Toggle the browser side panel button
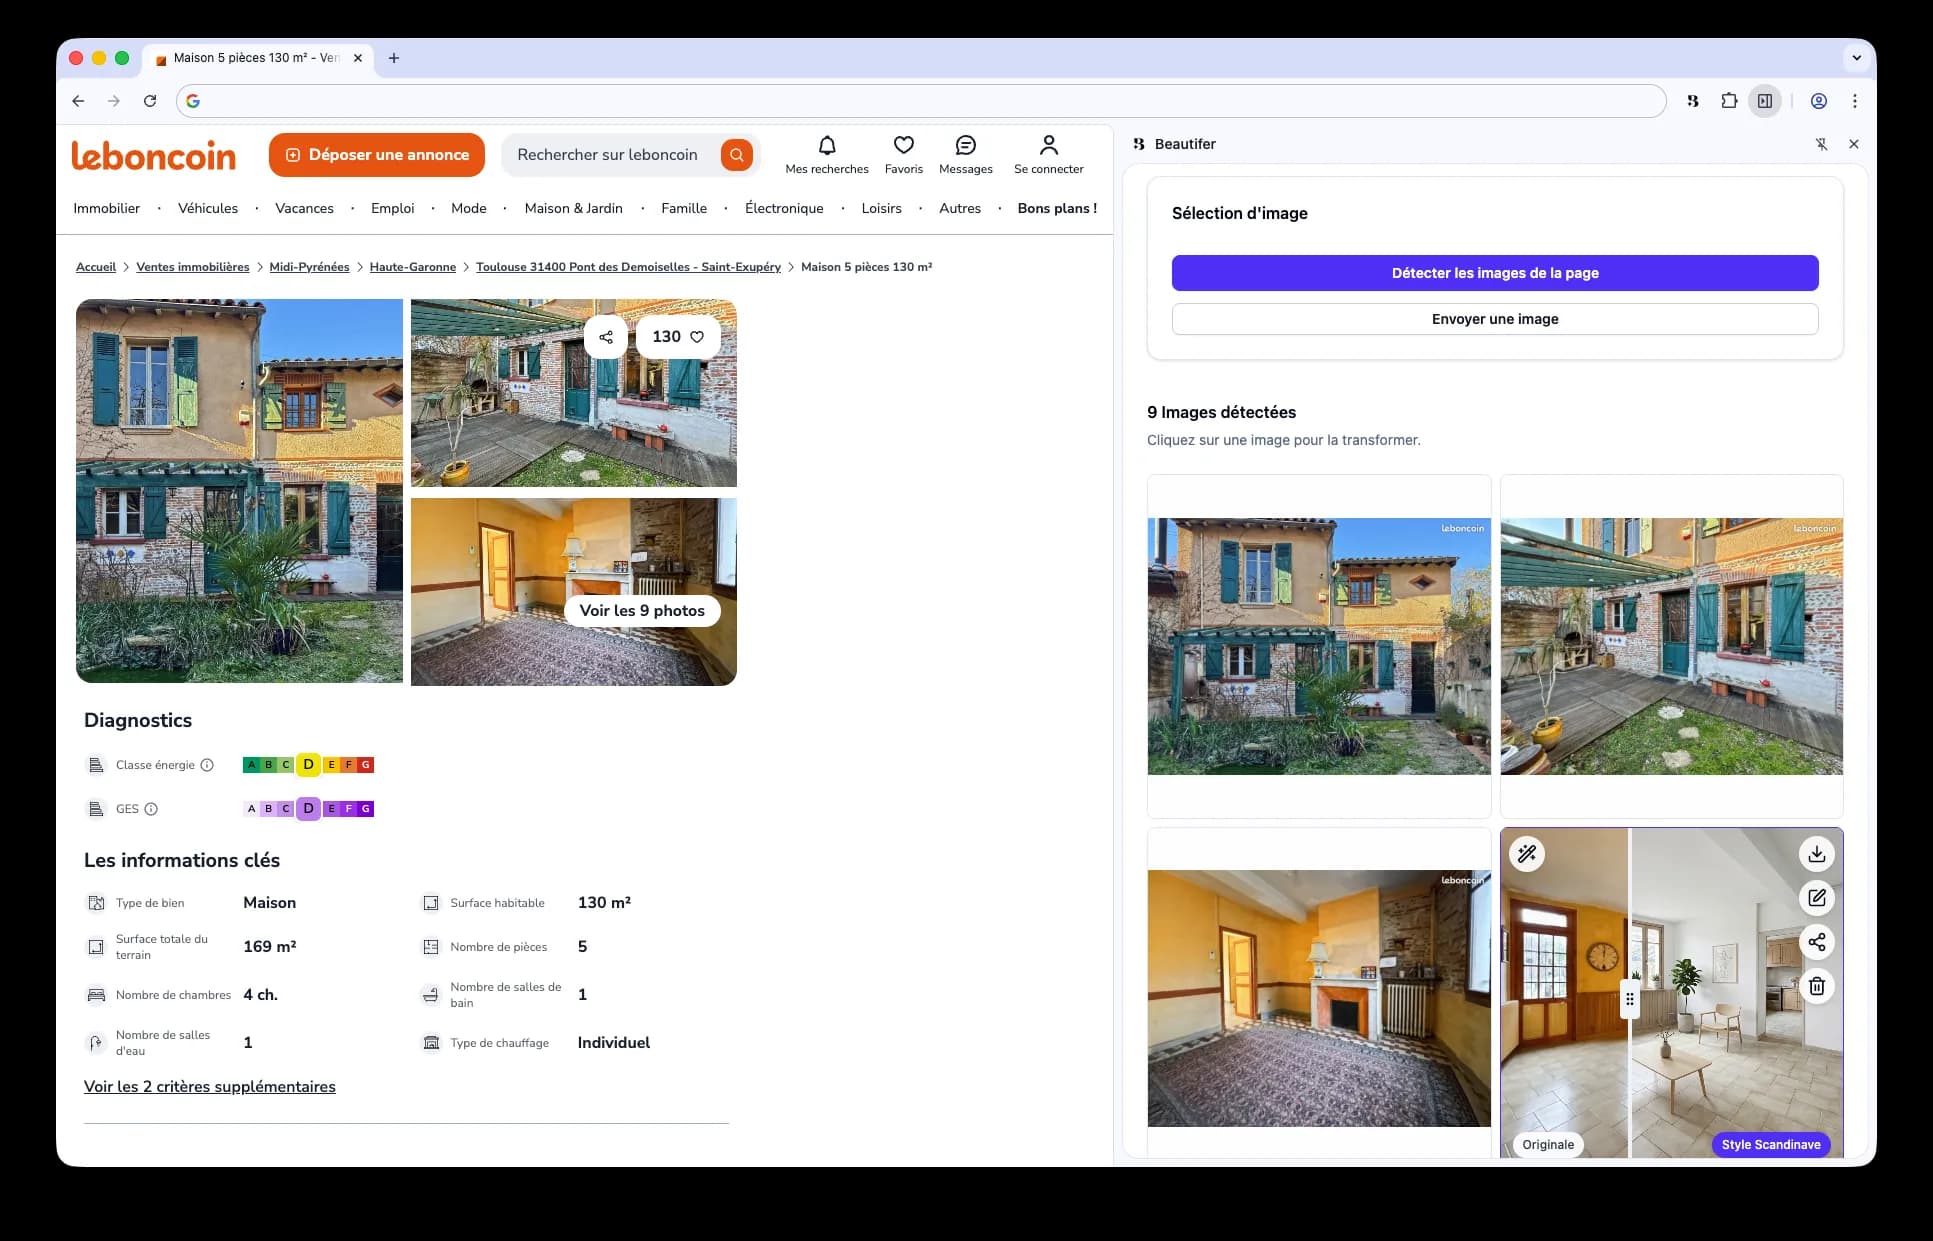 coord(1765,101)
